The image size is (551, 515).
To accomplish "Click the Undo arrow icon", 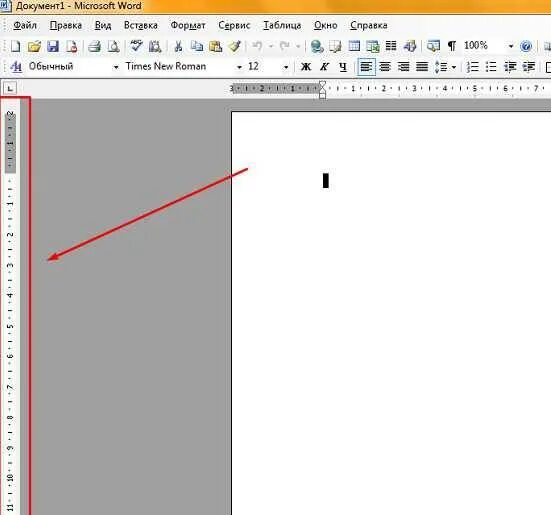I will click(x=257, y=46).
